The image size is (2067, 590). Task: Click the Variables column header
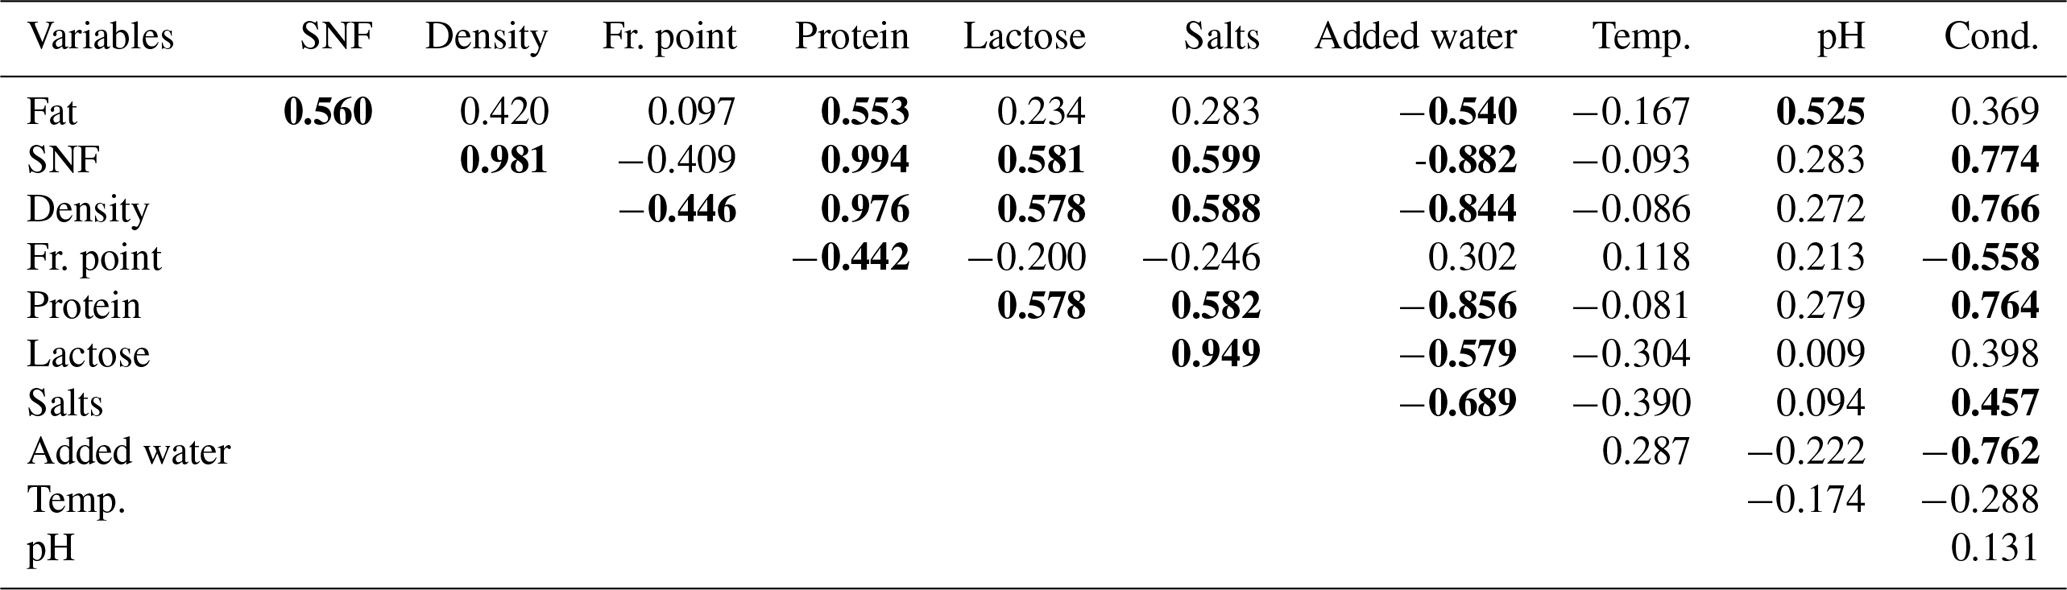[100, 37]
